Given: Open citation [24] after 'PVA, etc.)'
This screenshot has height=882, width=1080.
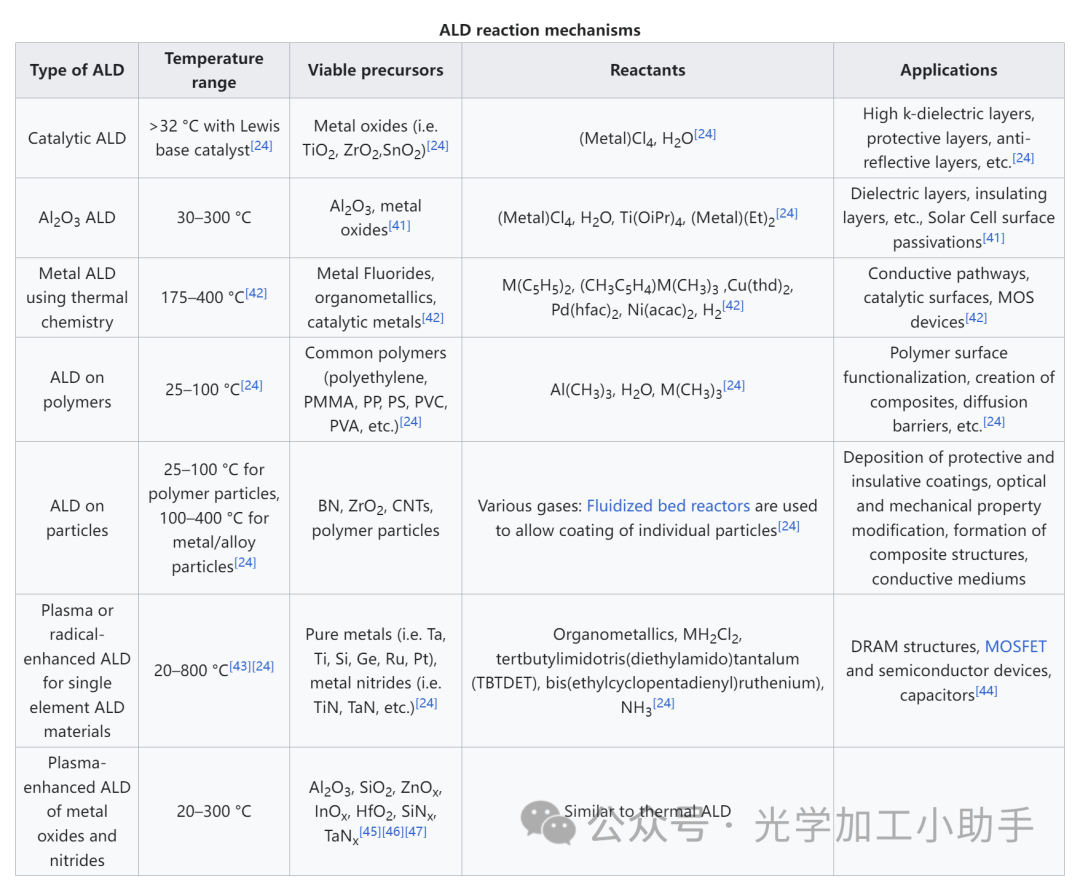Looking at the screenshot, I should [x=411, y=421].
